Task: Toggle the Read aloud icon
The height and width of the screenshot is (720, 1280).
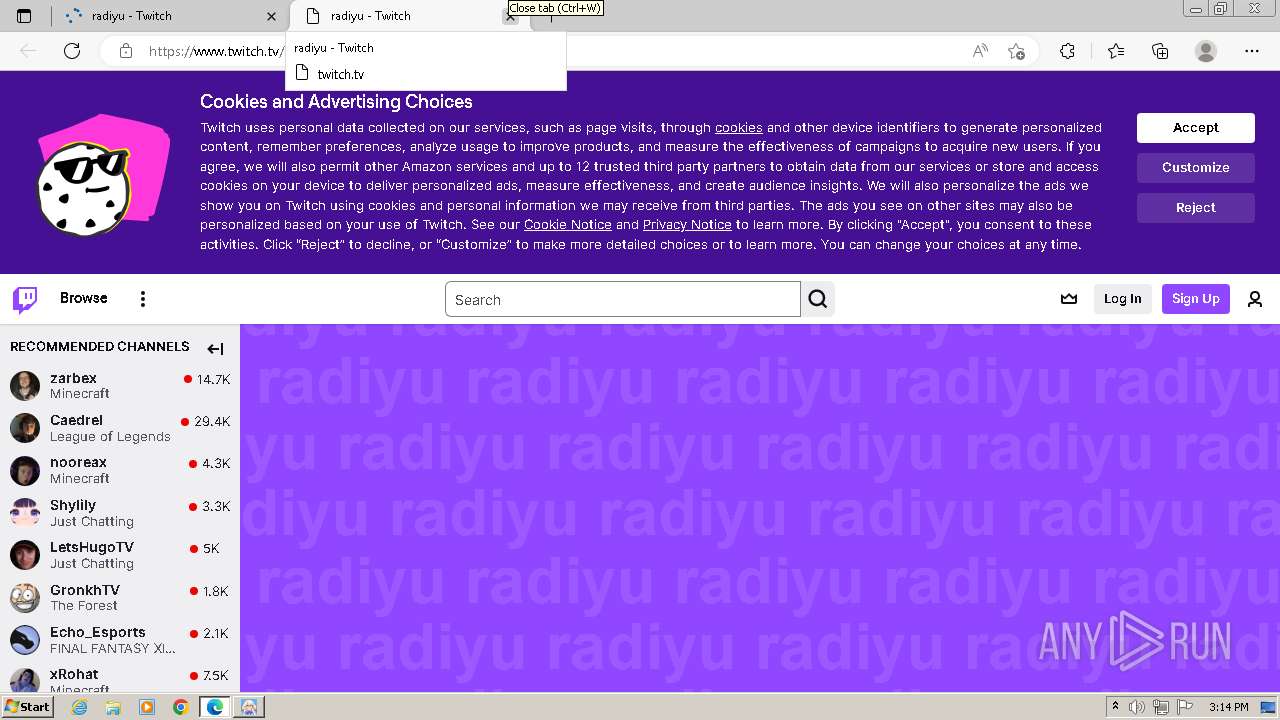Action: (x=980, y=51)
